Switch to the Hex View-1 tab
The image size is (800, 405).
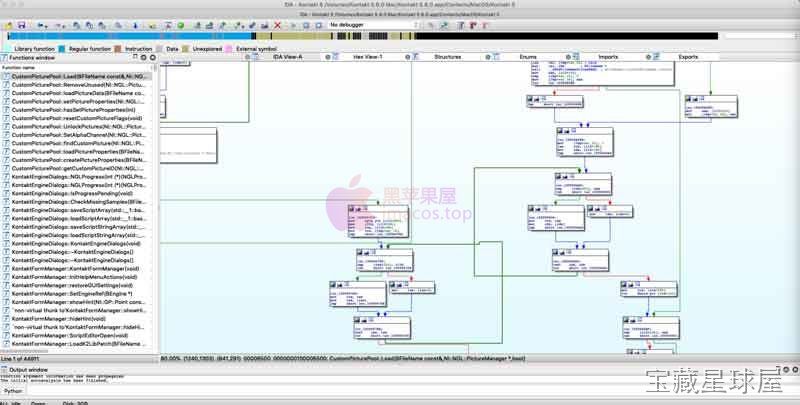click(367, 57)
